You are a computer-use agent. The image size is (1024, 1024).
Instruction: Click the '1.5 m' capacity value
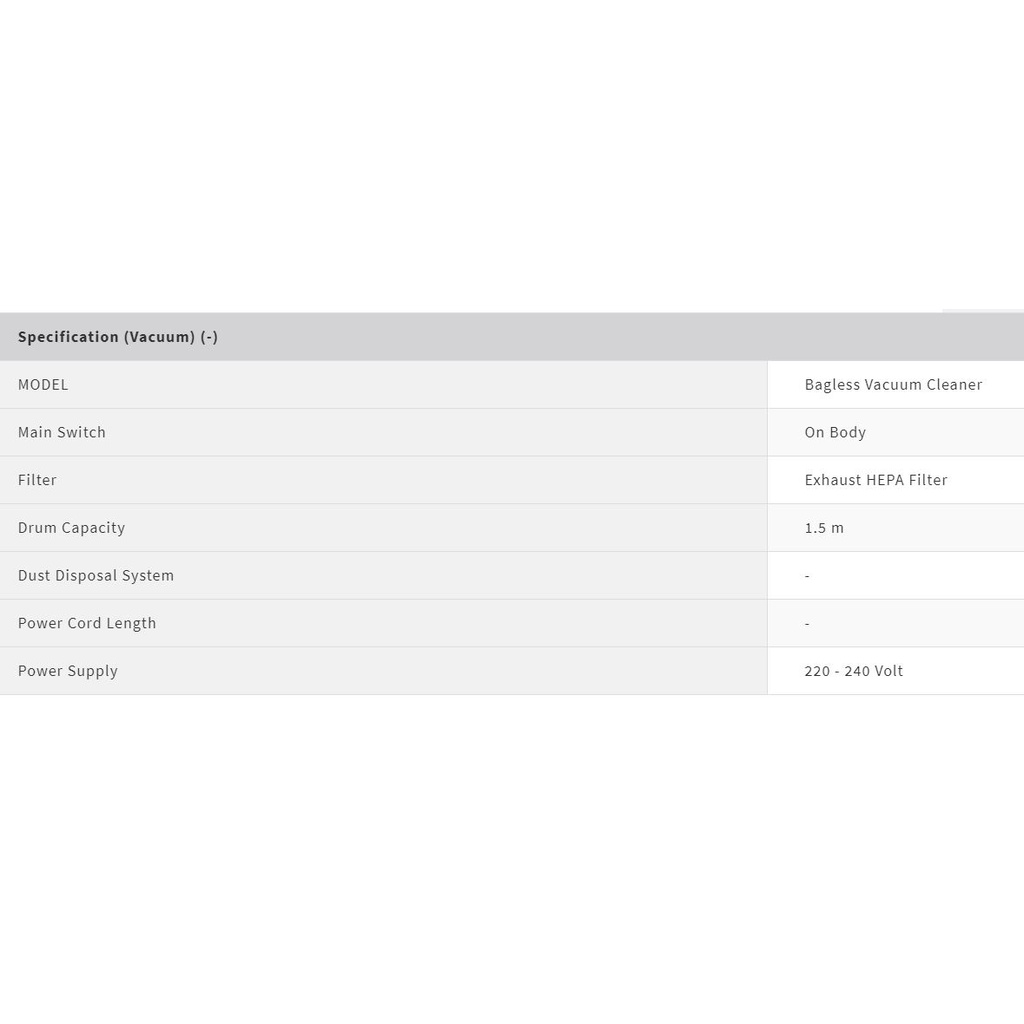tap(824, 528)
